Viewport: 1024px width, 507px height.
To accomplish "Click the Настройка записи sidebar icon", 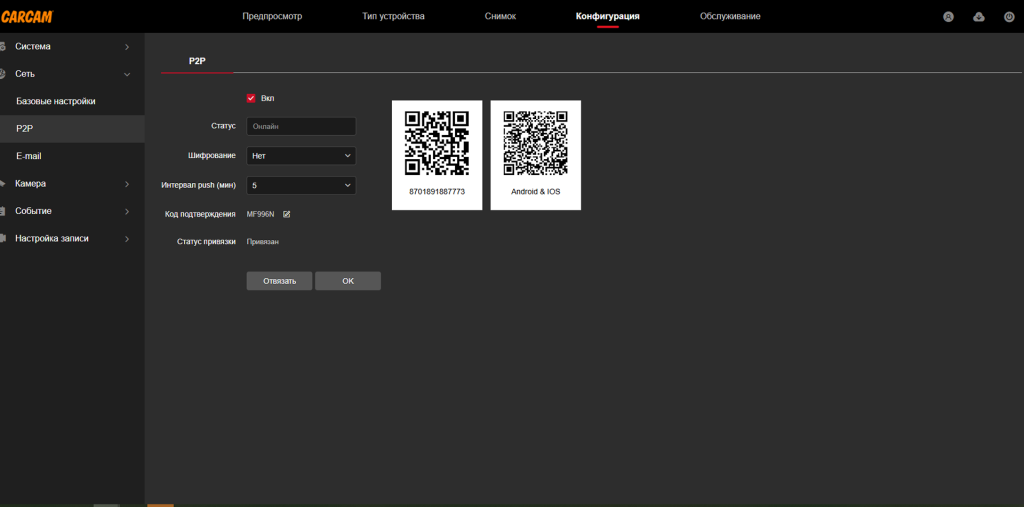I will pos(3,238).
